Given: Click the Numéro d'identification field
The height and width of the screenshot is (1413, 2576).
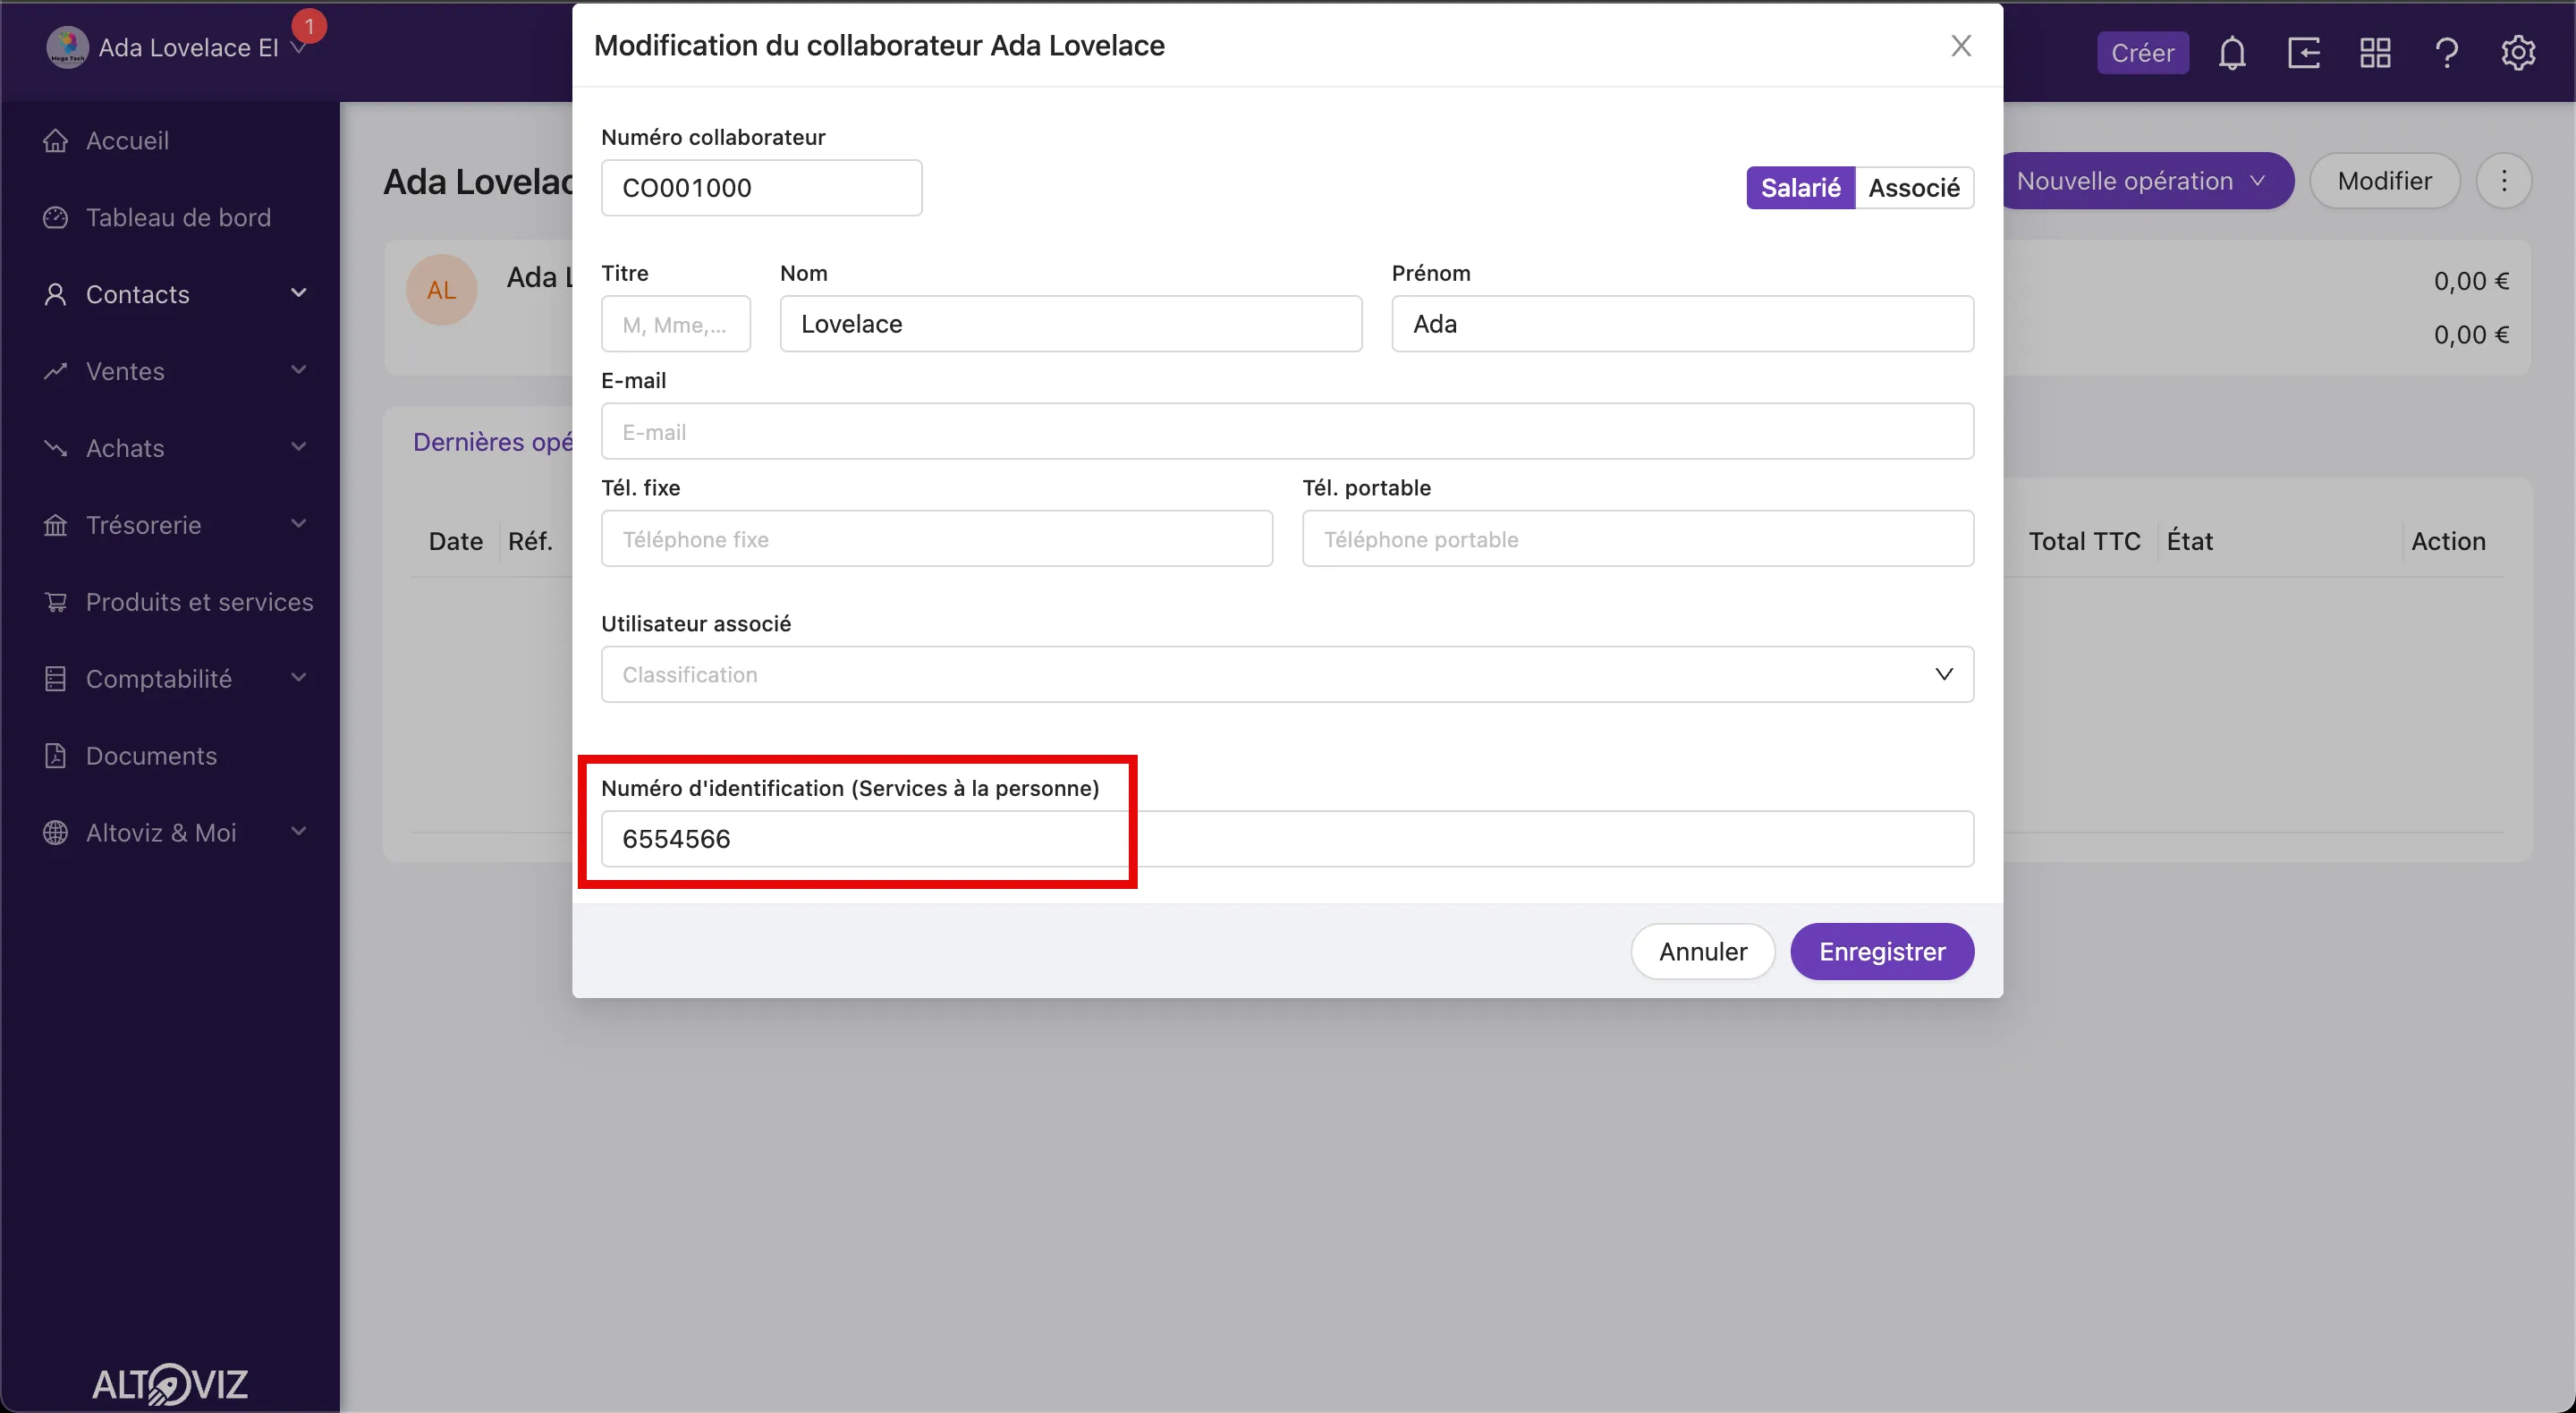Looking at the screenshot, I should pyautogui.click(x=1287, y=839).
